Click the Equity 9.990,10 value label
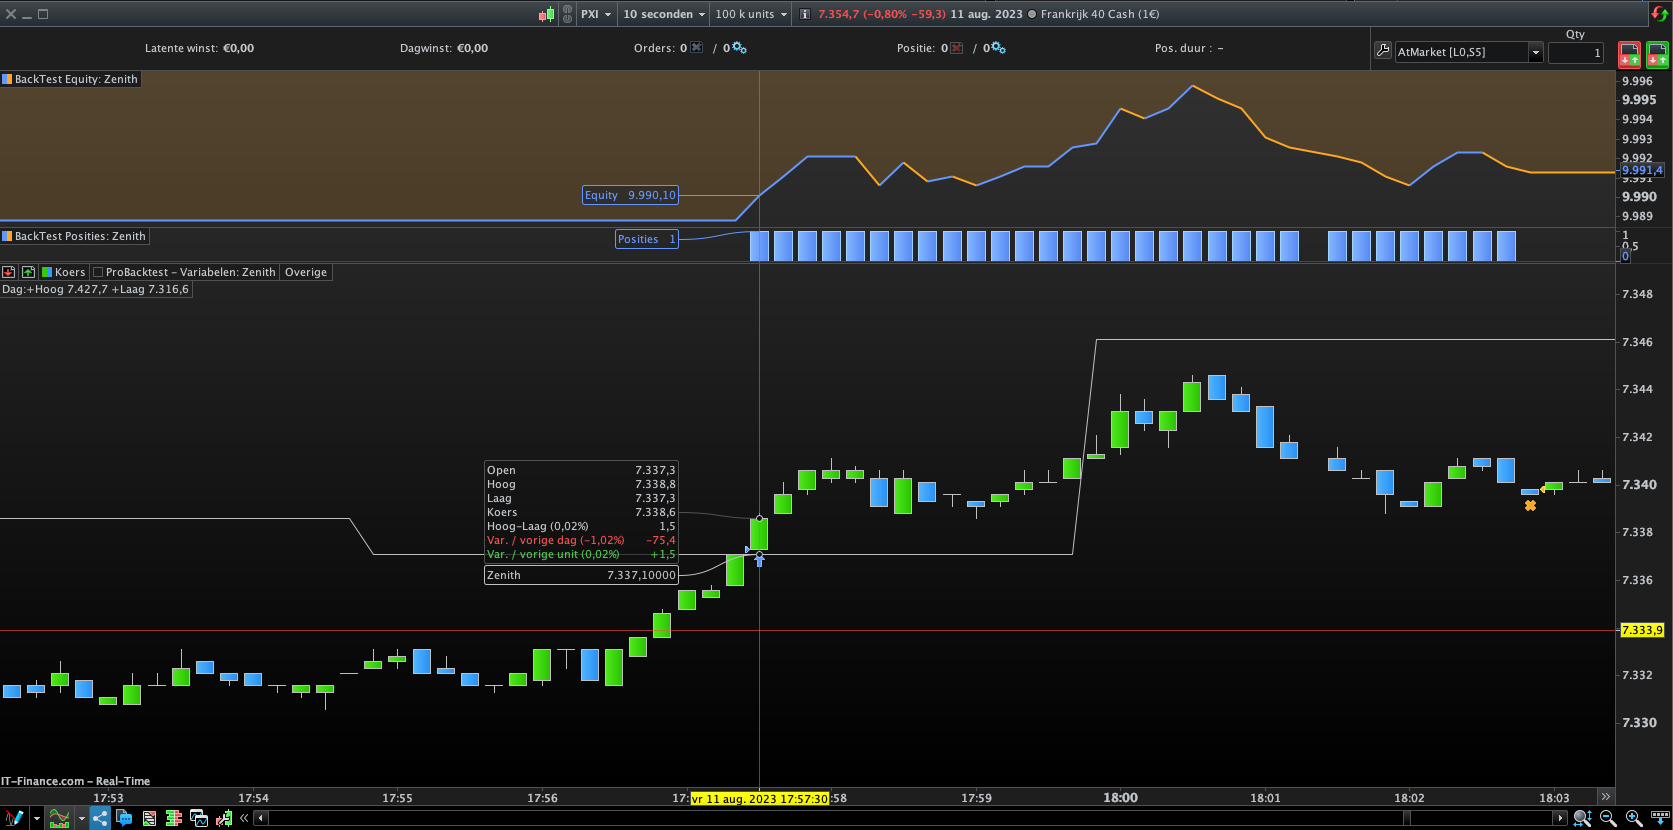This screenshot has width=1673, height=830. [x=630, y=195]
